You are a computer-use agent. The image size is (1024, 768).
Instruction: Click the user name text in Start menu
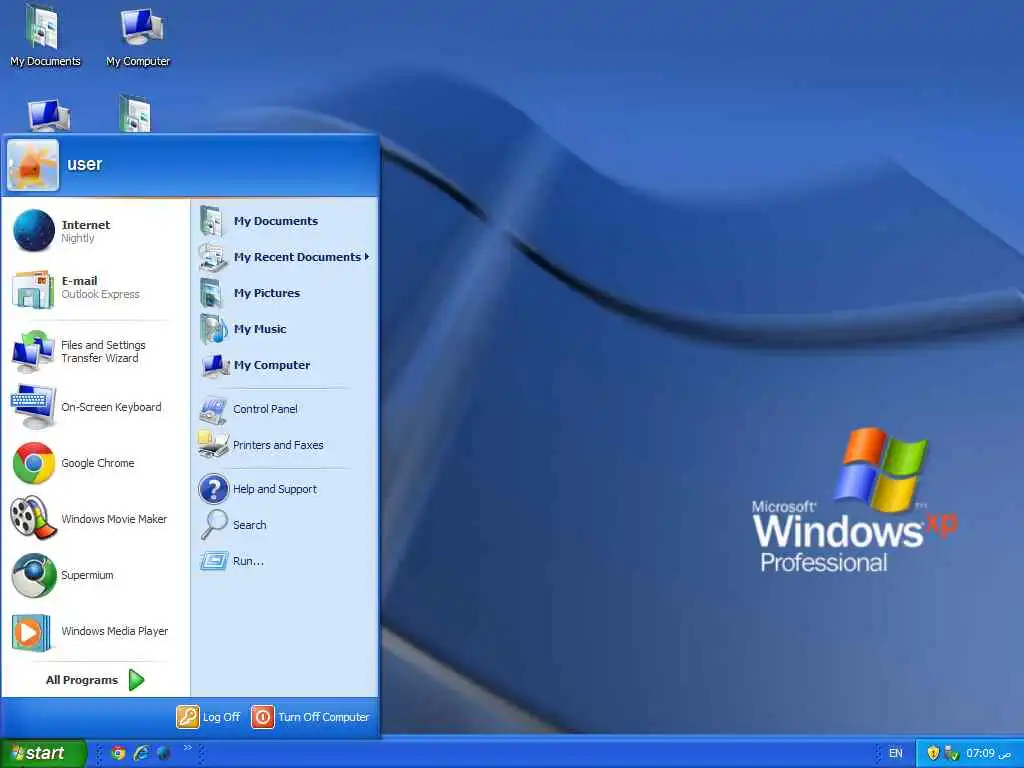[x=85, y=164]
